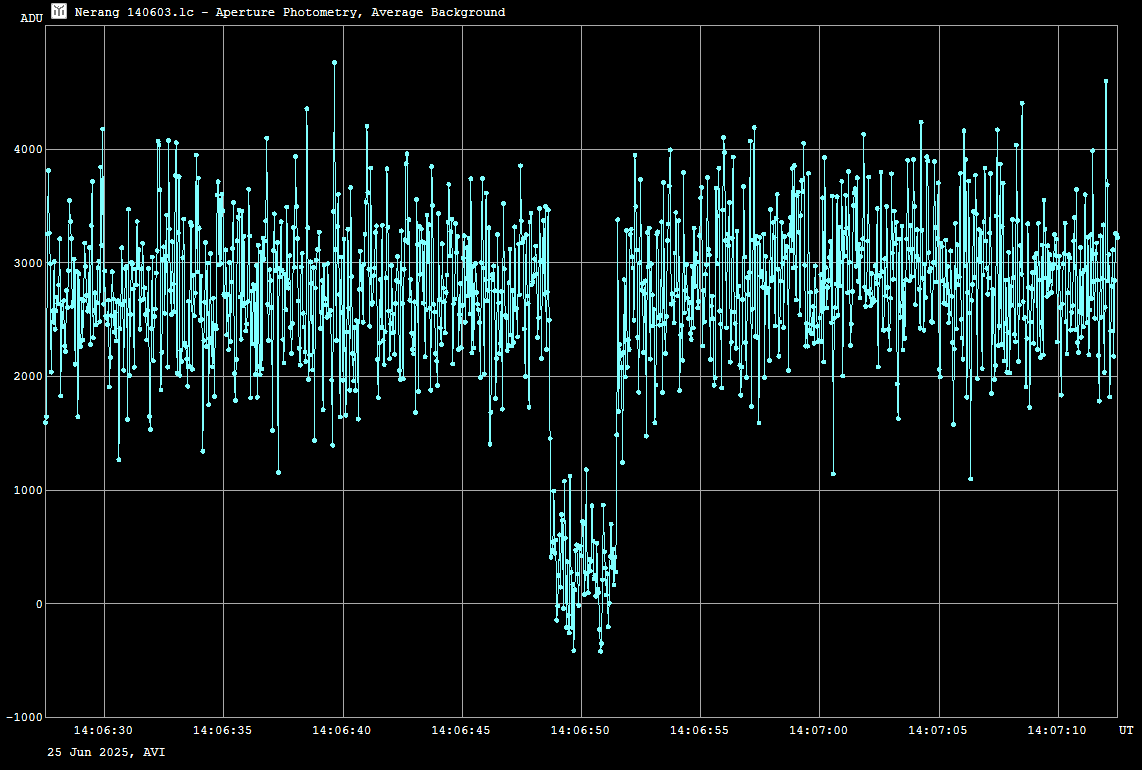This screenshot has height=770, width=1142.
Task: Click the 1000 value on the ADU axis
Action: tap(27, 490)
